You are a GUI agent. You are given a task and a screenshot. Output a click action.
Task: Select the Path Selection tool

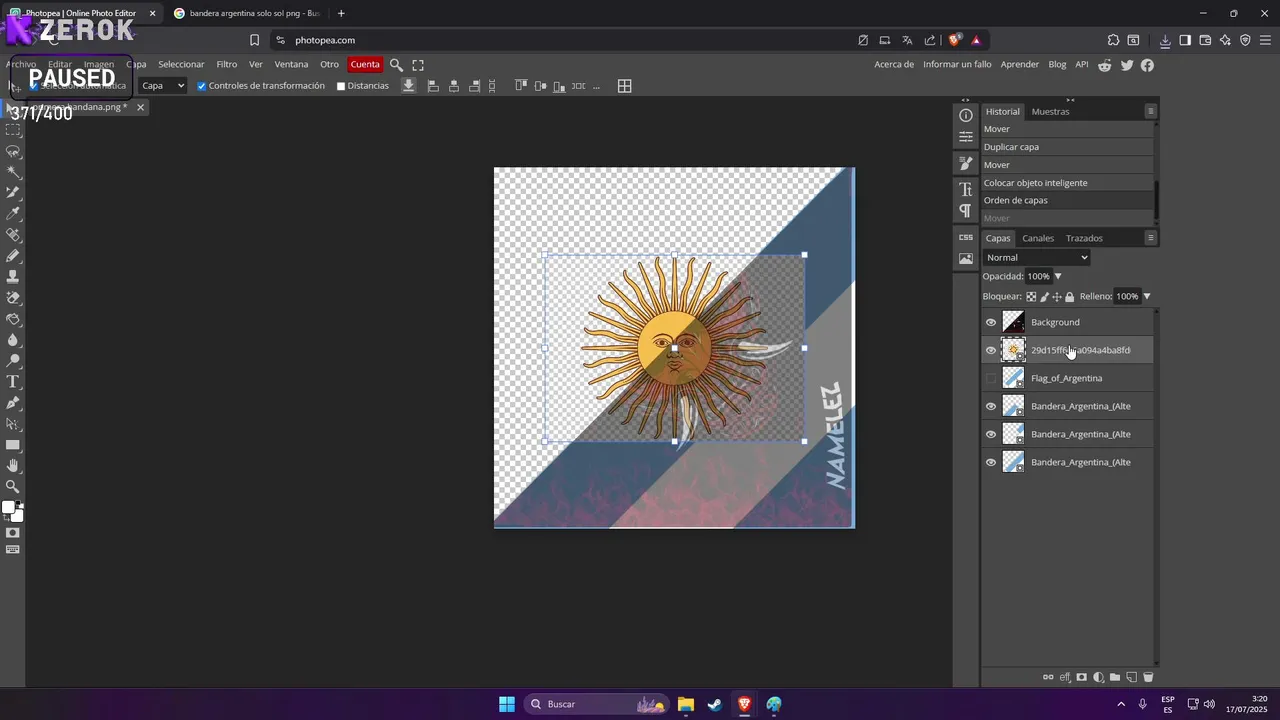tap(13, 424)
